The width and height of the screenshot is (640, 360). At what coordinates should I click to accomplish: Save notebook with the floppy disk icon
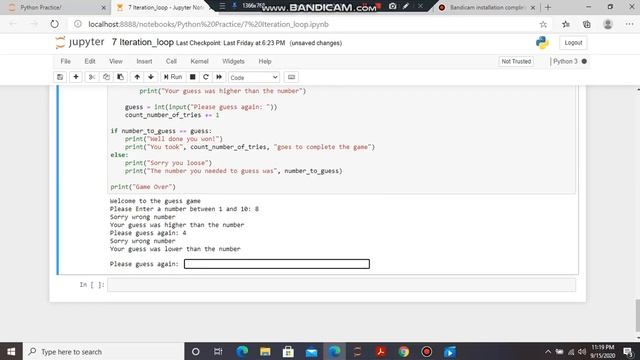point(60,77)
